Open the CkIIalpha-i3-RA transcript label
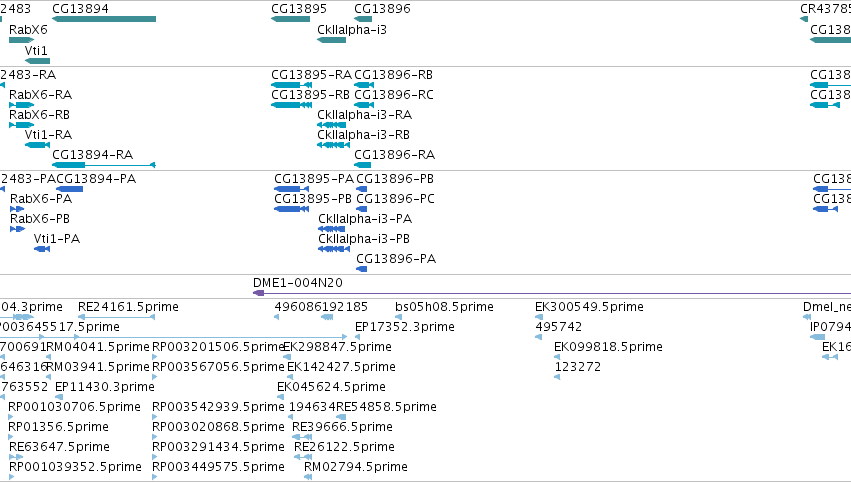This screenshot has height=482, width=851. (365, 115)
